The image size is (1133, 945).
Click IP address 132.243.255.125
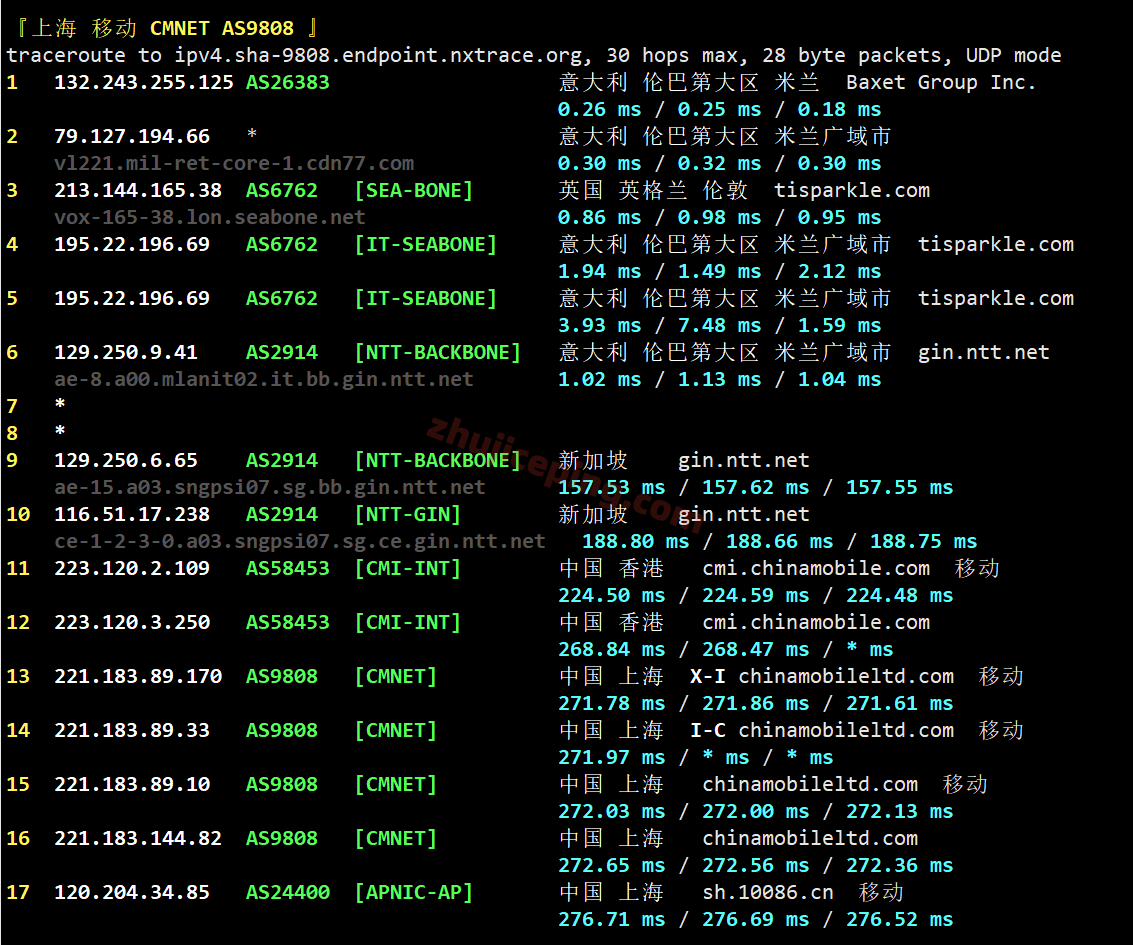(x=144, y=82)
